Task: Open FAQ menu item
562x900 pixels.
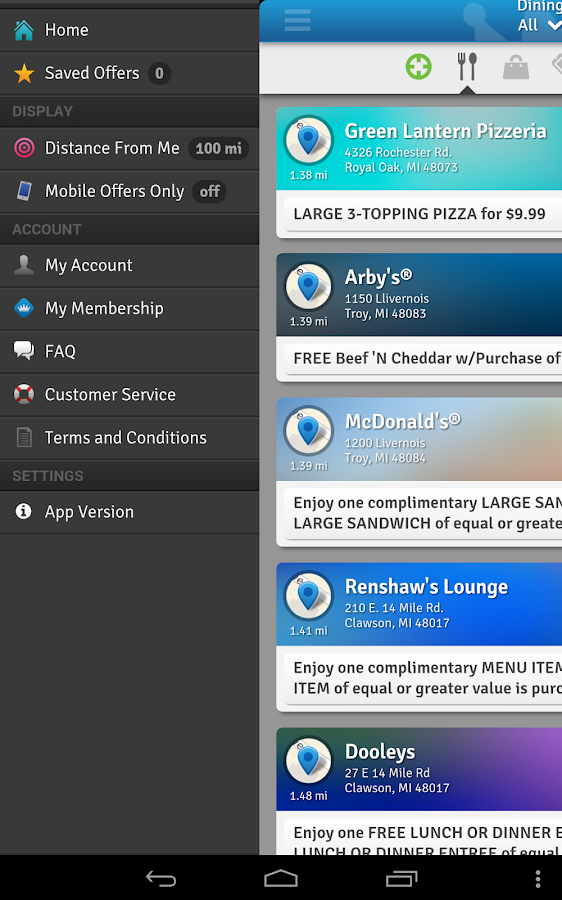Action: pyautogui.click(x=129, y=351)
